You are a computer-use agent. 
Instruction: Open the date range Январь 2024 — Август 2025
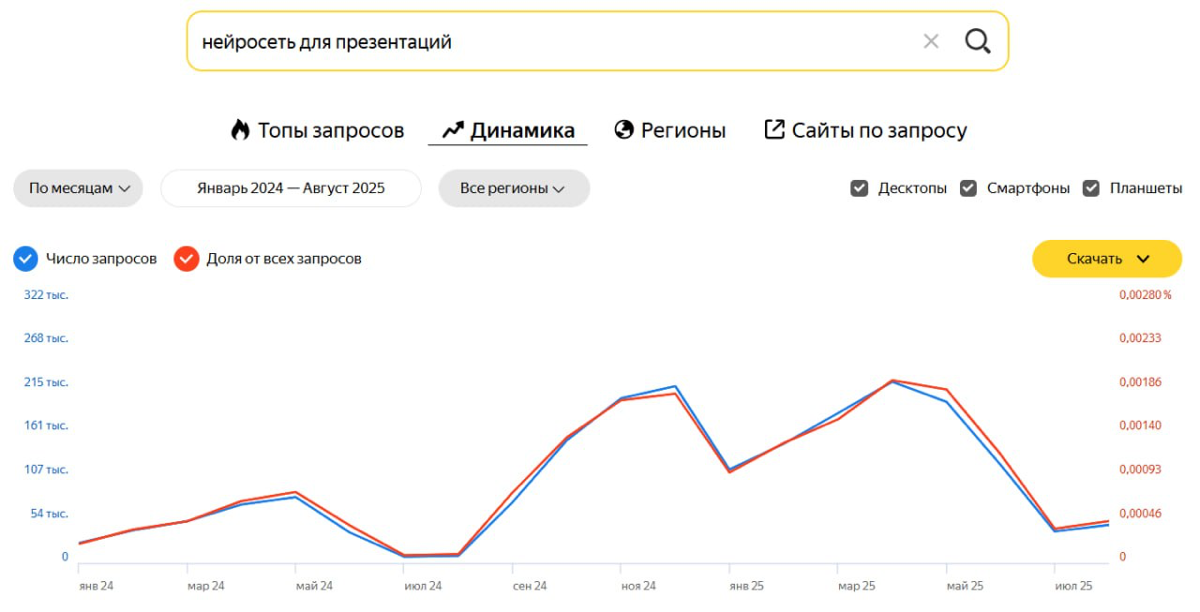point(291,188)
